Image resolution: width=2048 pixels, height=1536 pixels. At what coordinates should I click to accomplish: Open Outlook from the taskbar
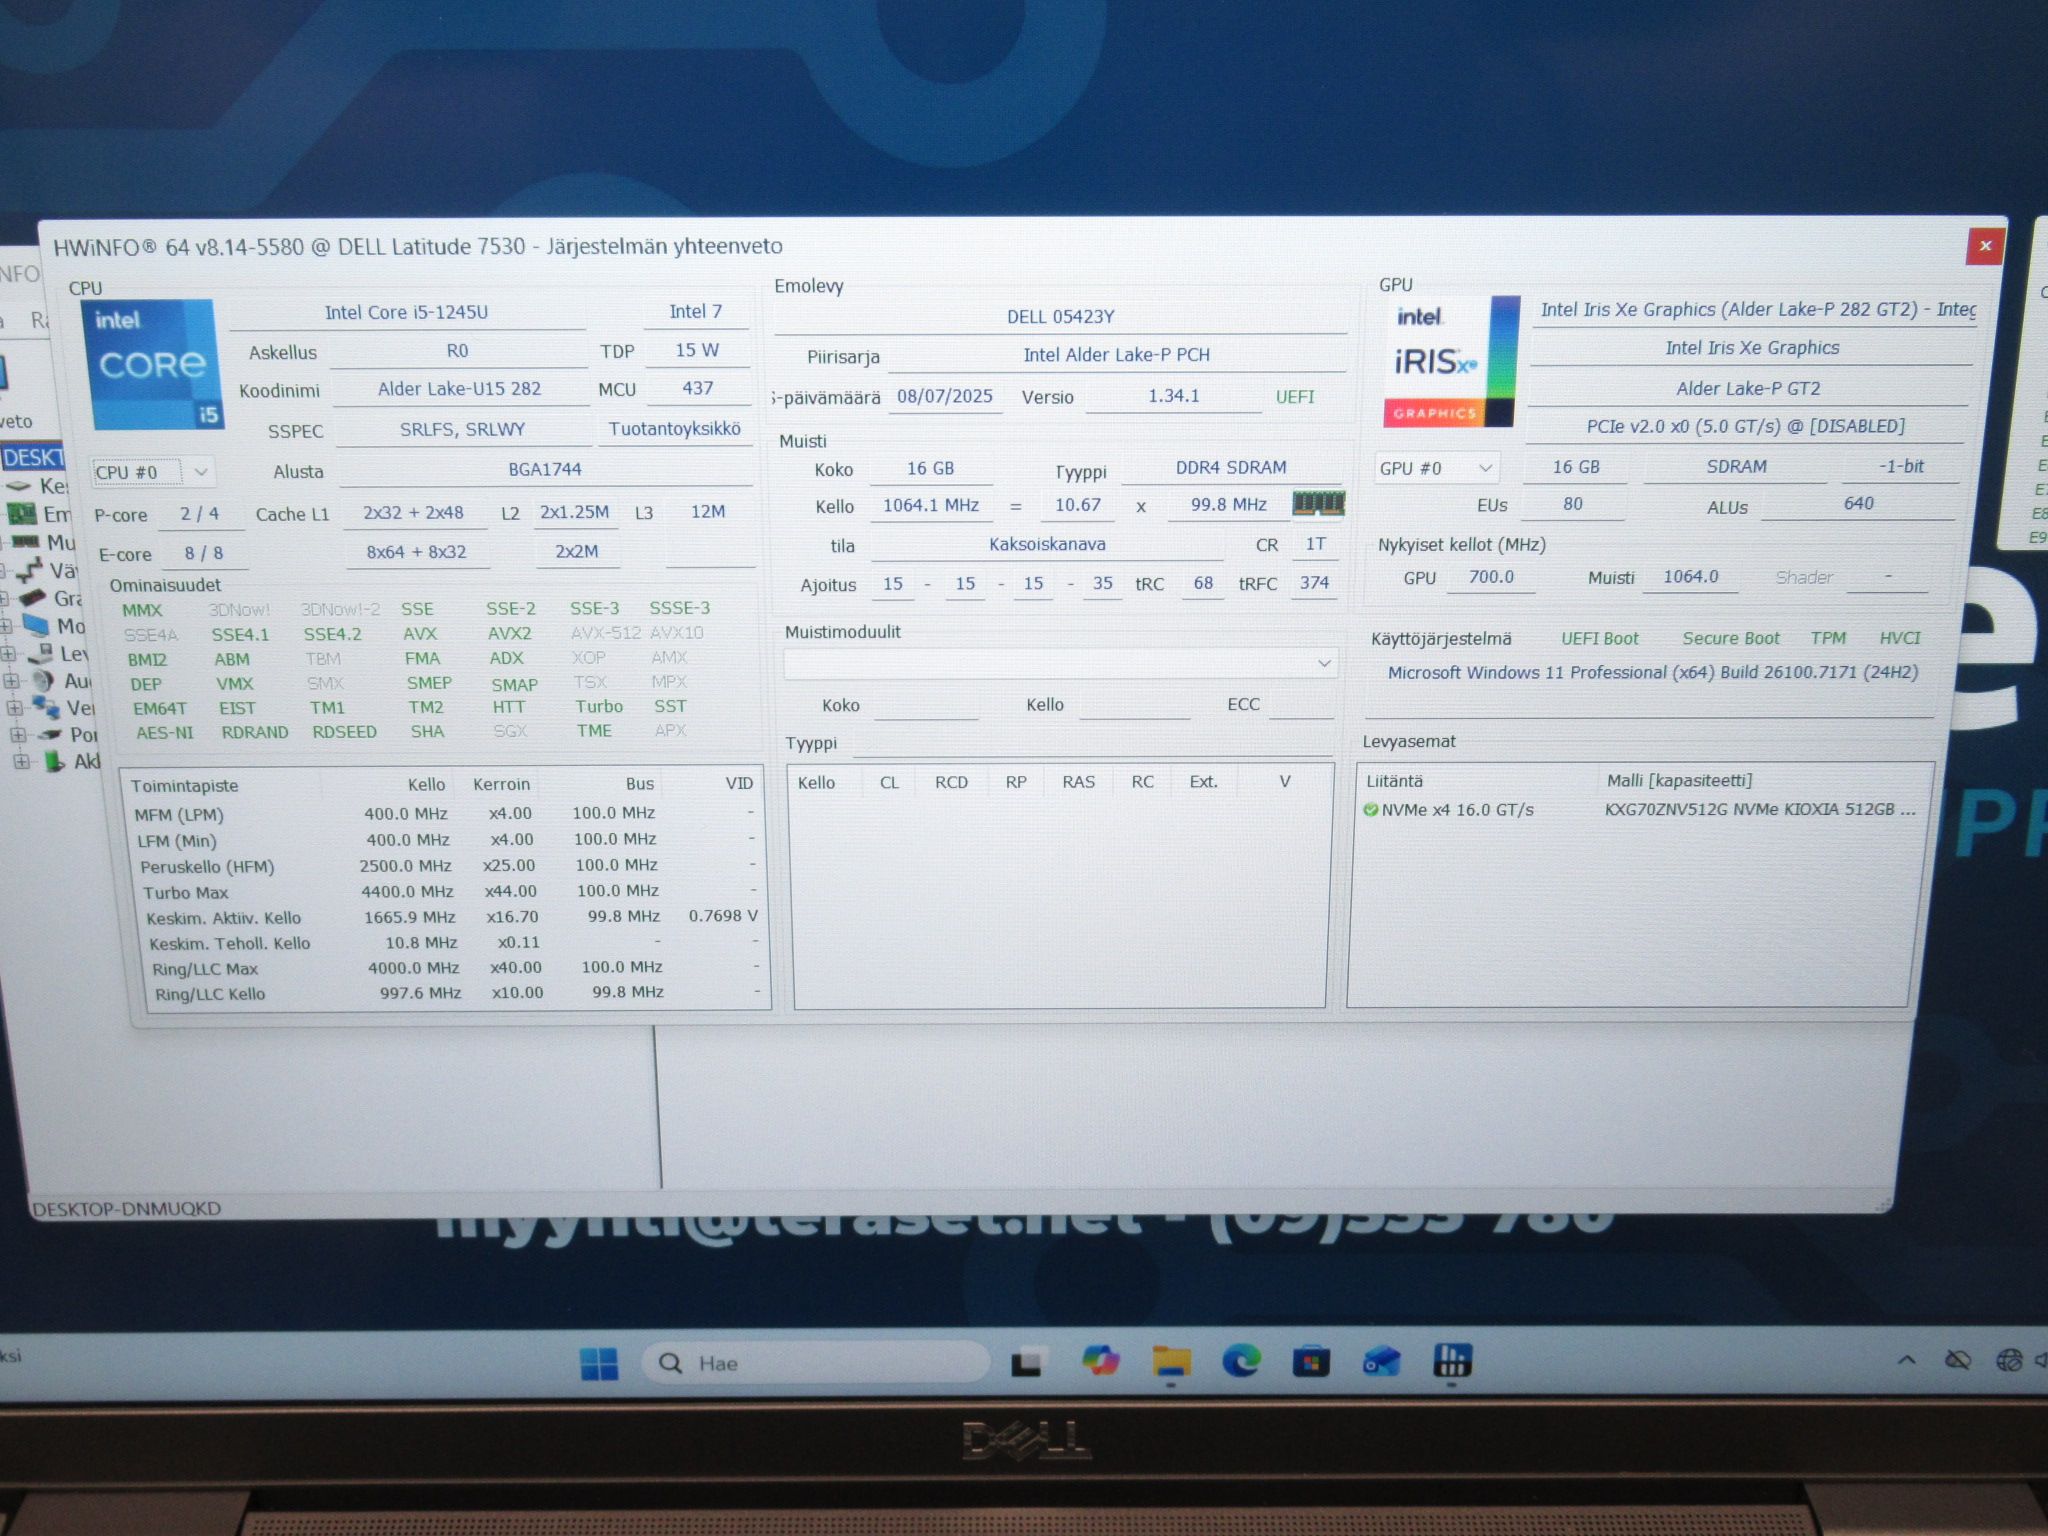coord(1381,1362)
